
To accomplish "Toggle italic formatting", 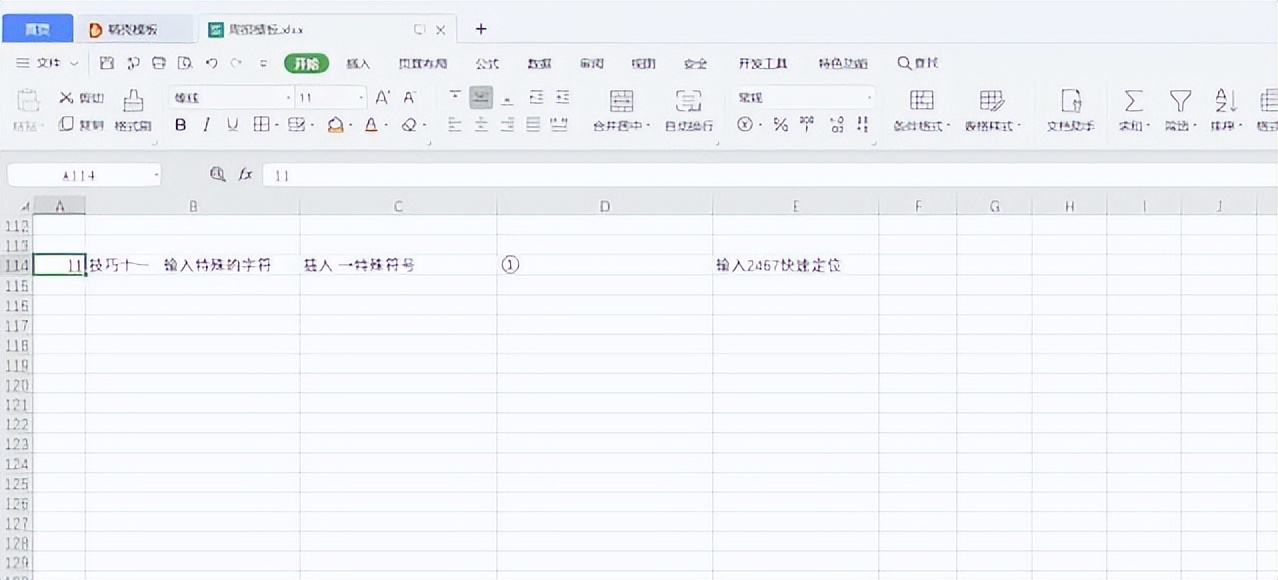I will (204, 125).
